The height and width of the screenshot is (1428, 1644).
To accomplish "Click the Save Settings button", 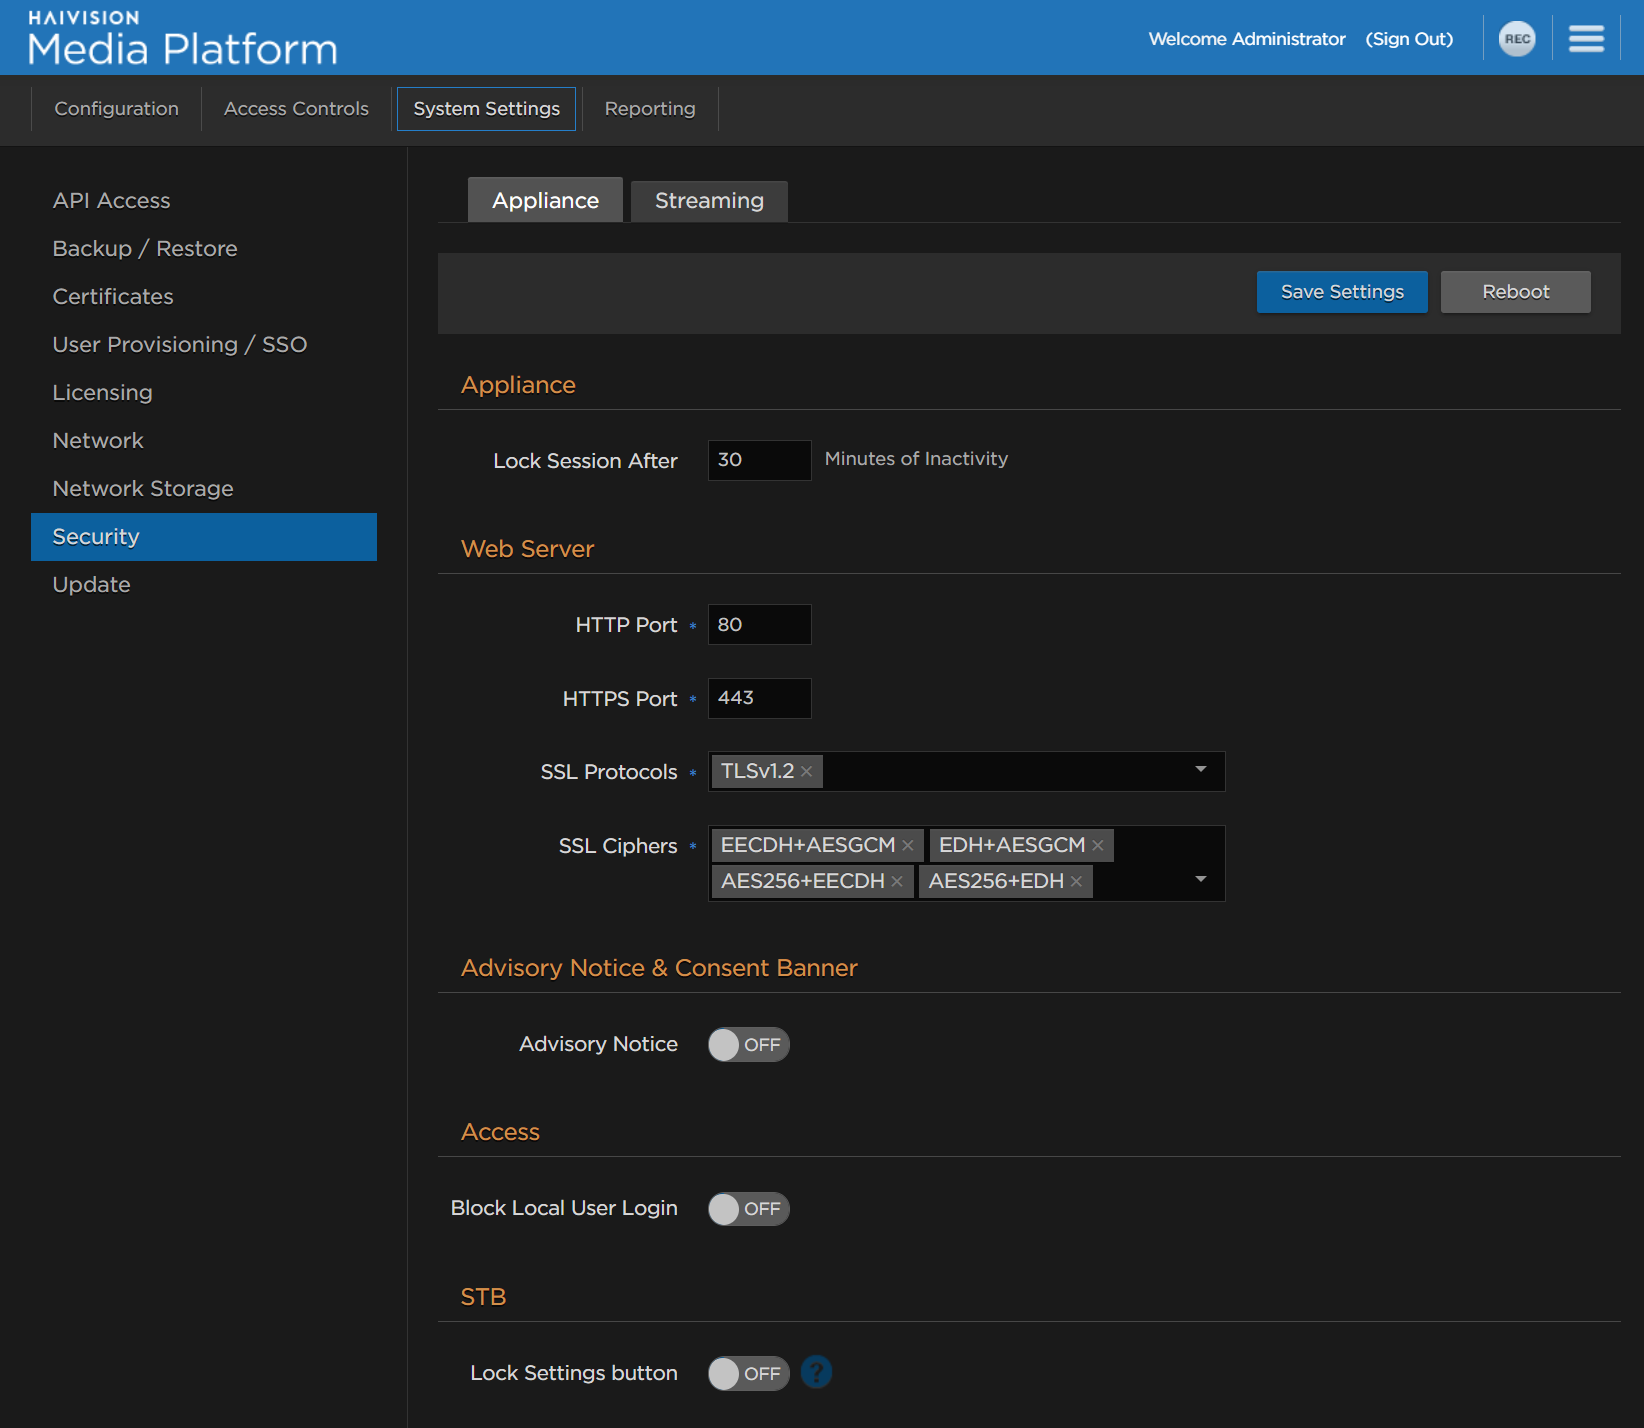I will (x=1341, y=292).
